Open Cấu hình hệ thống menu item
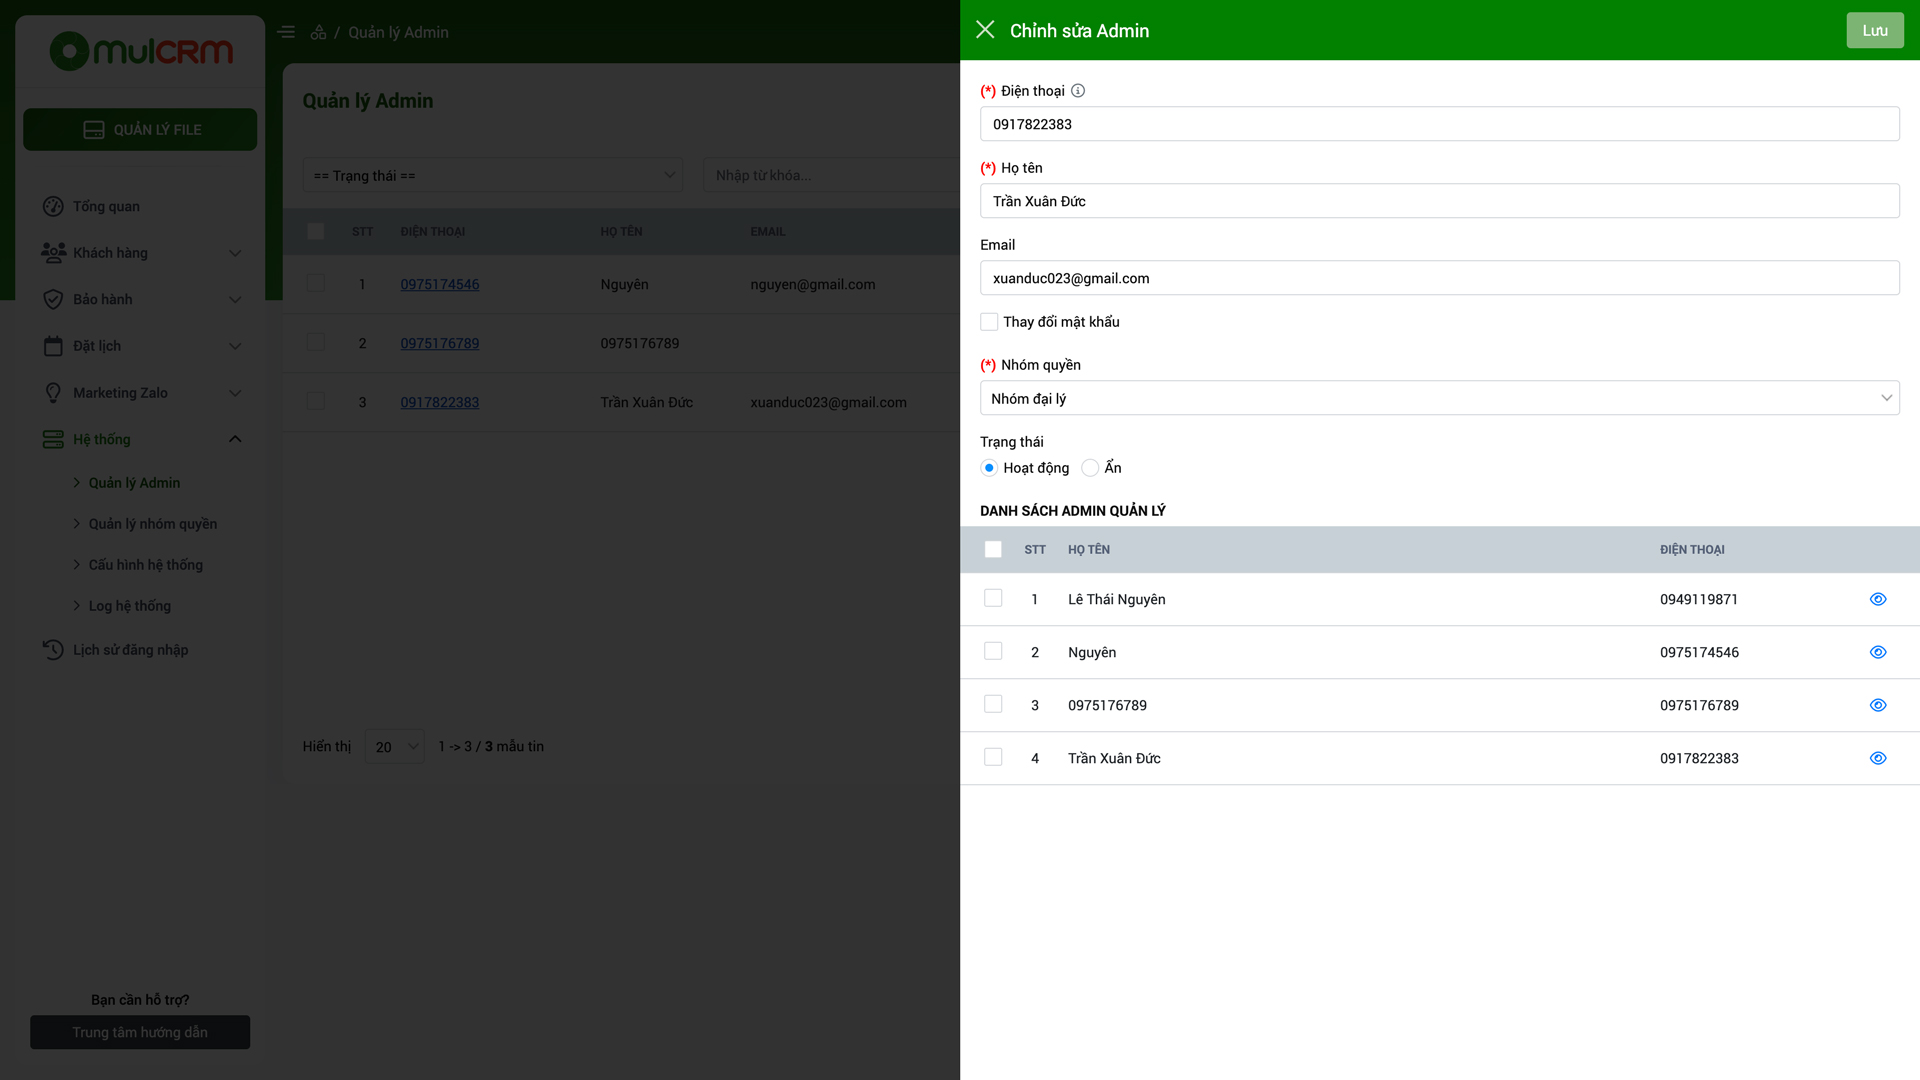This screenshot has width=1920, height=1080. tap(145, 565)
